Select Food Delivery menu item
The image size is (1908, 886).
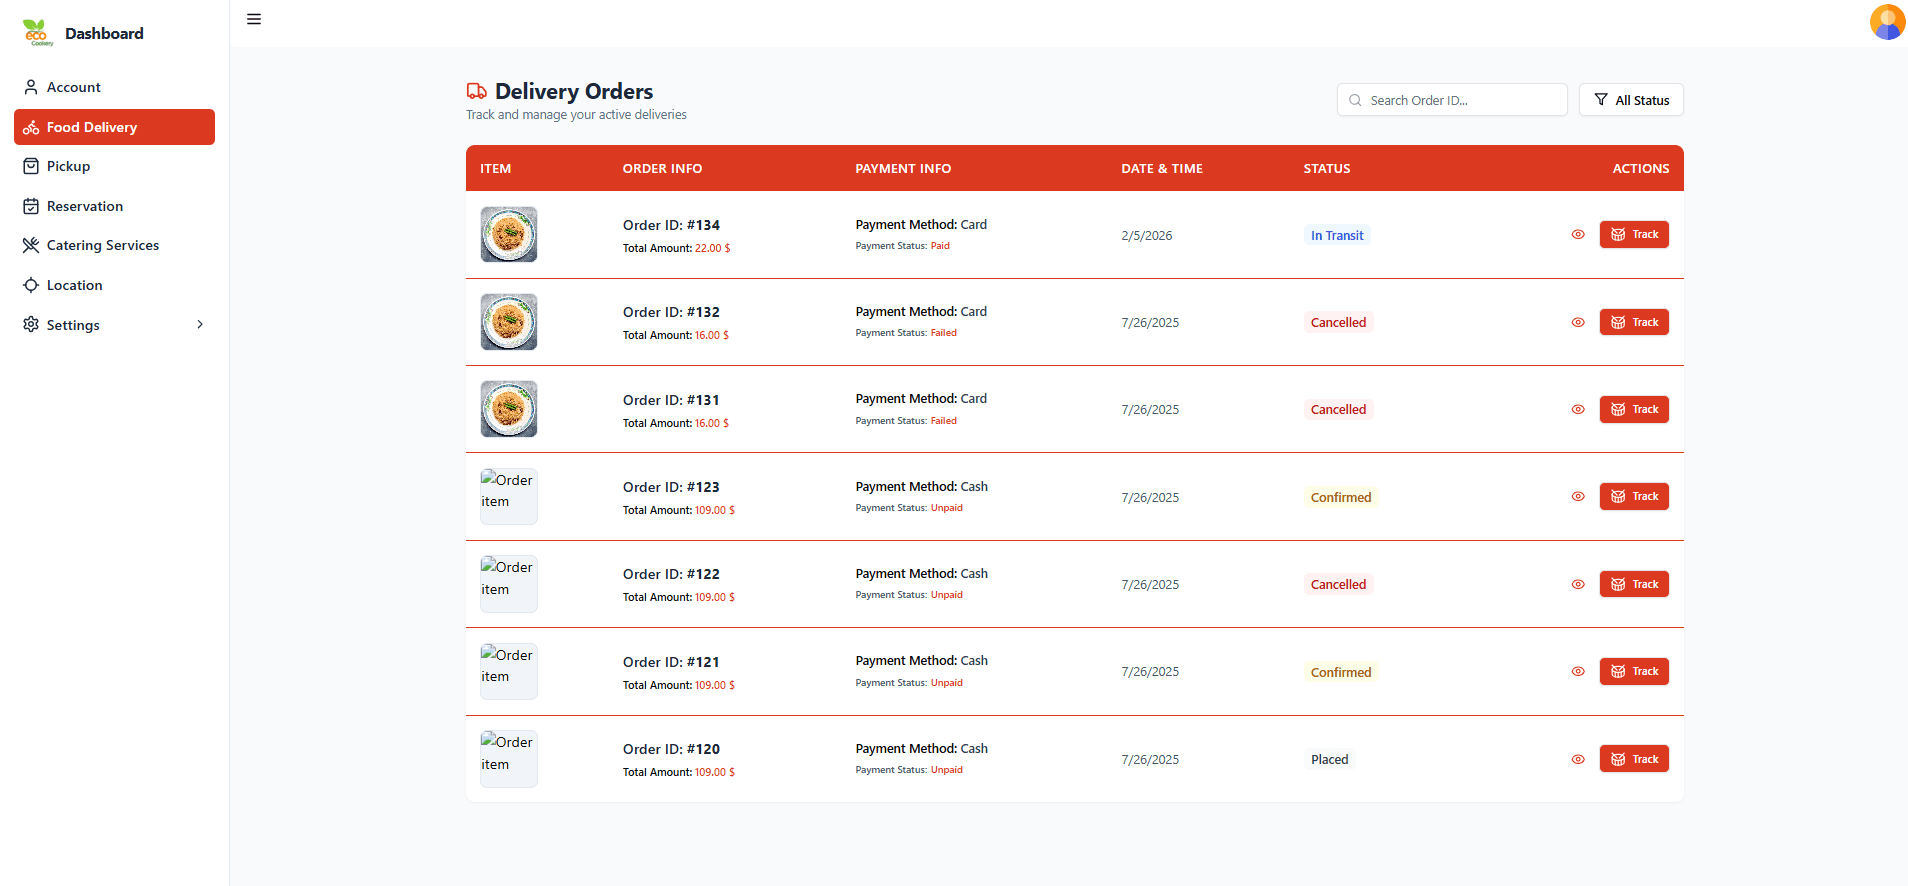point(114,127)
